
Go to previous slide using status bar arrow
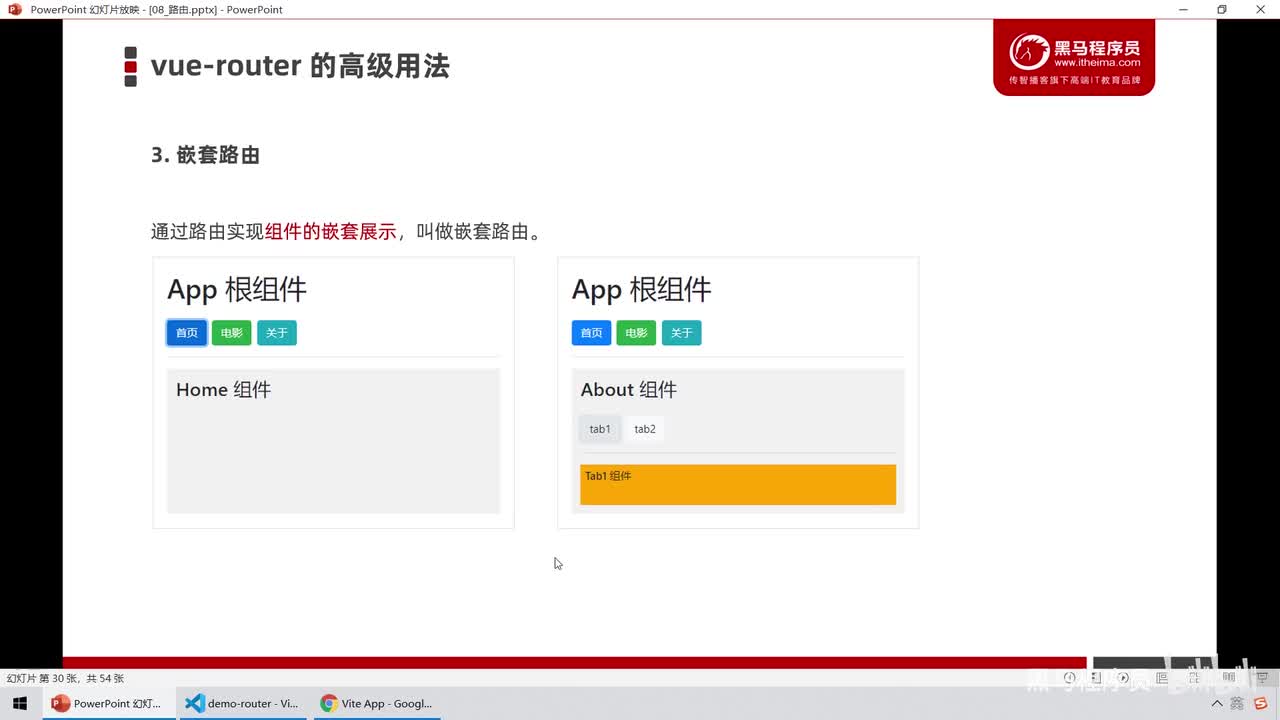pyautogui.click(x=1070, y=677)
